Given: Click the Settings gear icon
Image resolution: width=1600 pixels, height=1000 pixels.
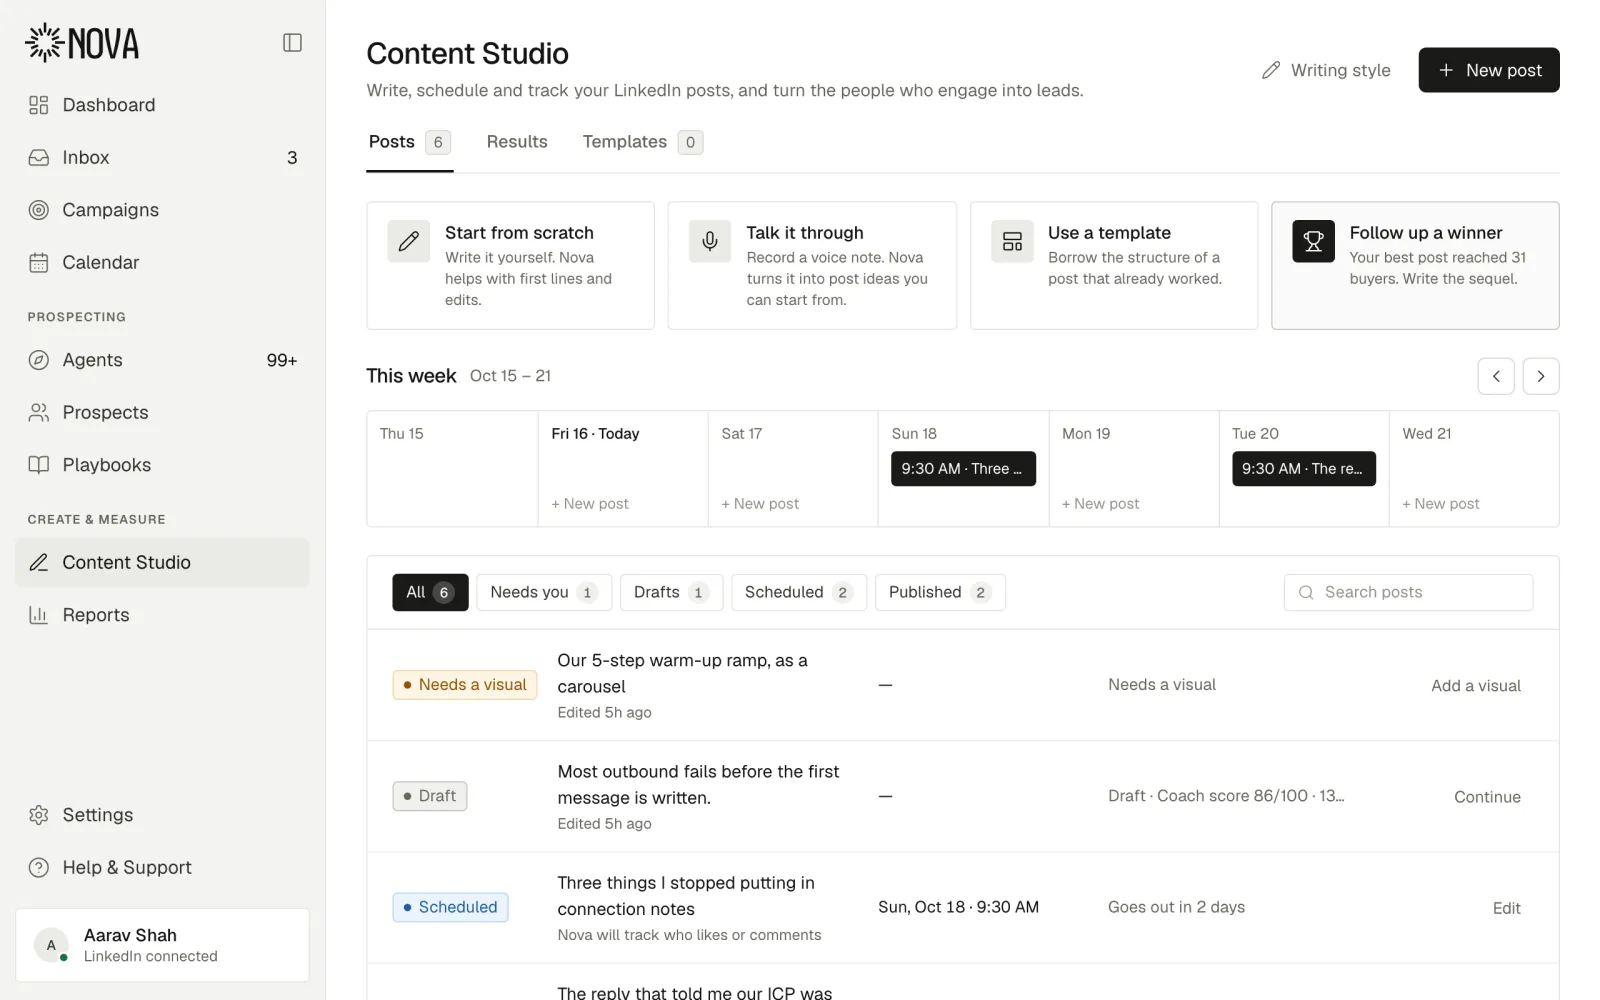Looking at the screenshot, I should click(39, 815).
